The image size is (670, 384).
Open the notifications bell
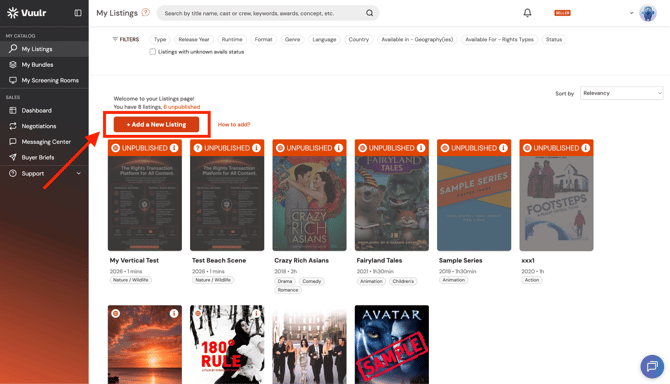(x=527, y=13)
